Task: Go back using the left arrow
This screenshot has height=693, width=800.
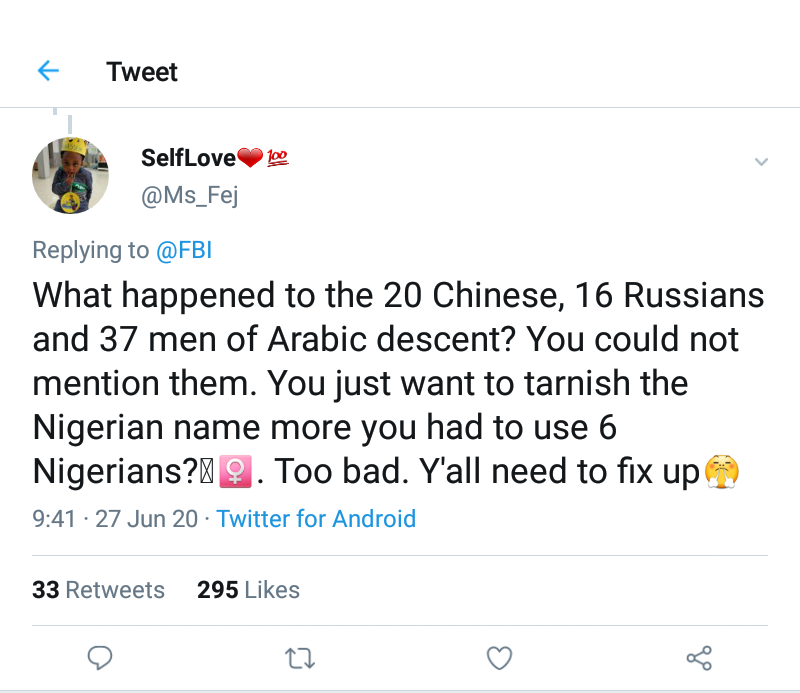Action: (48, 71)
